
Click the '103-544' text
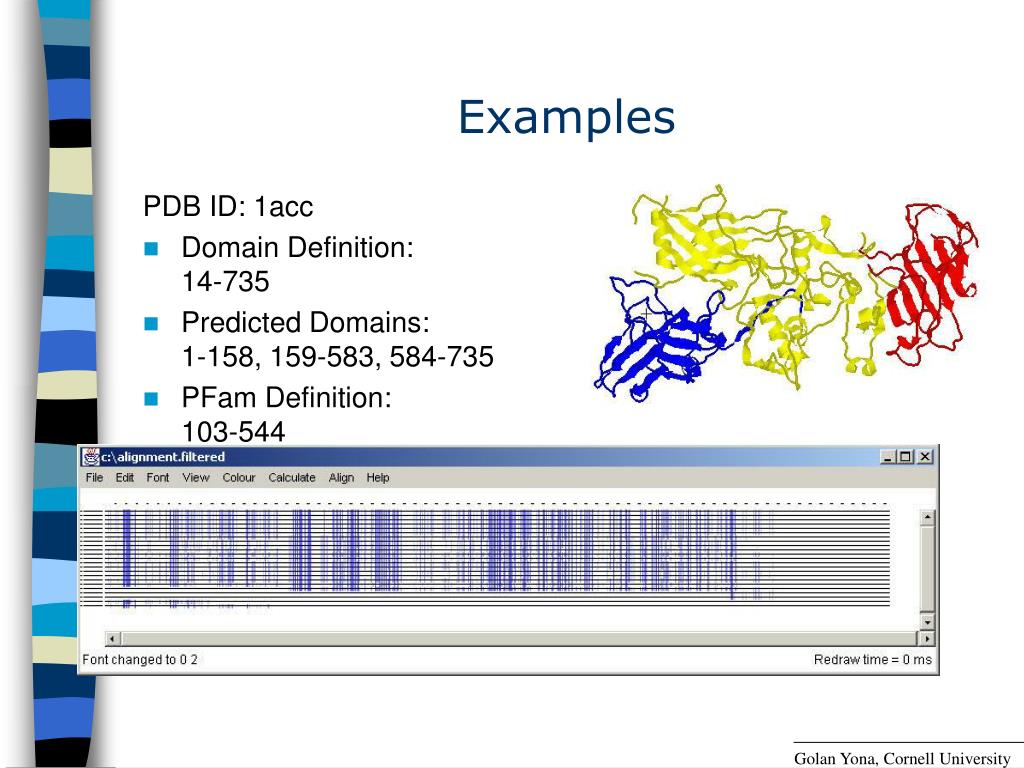(233, 432)
